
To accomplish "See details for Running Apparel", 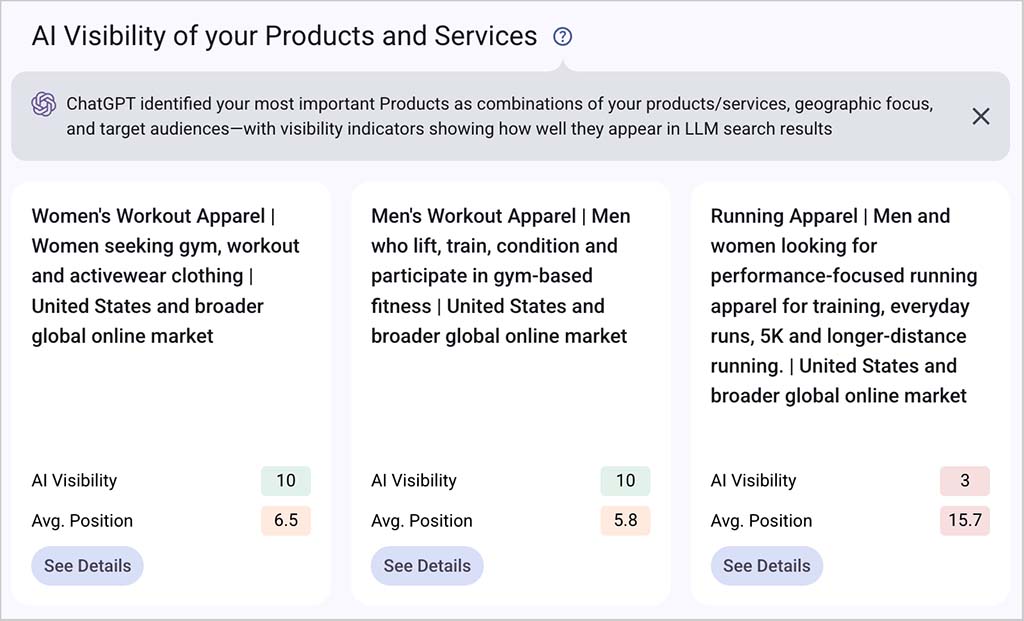I will click(x=767, y=565).
